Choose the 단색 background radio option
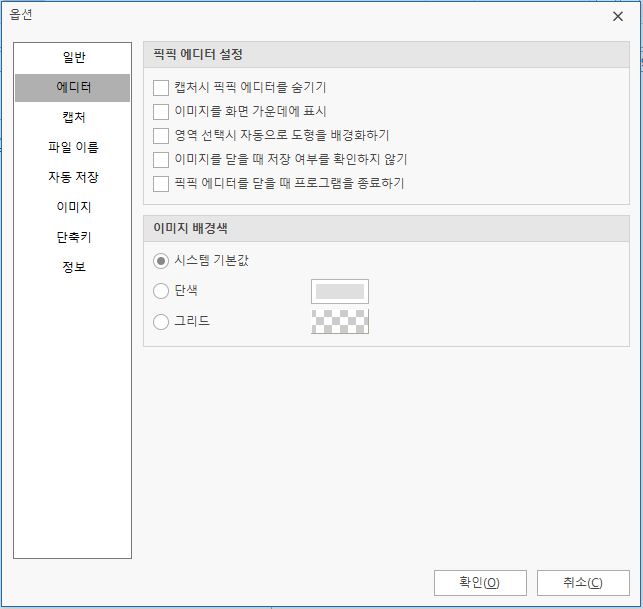643x609 pixels. tap(161, 291)
